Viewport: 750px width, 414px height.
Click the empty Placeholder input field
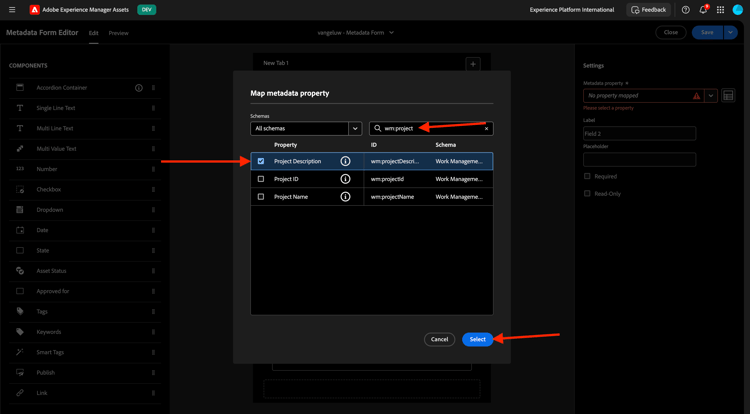pos(639,160)
